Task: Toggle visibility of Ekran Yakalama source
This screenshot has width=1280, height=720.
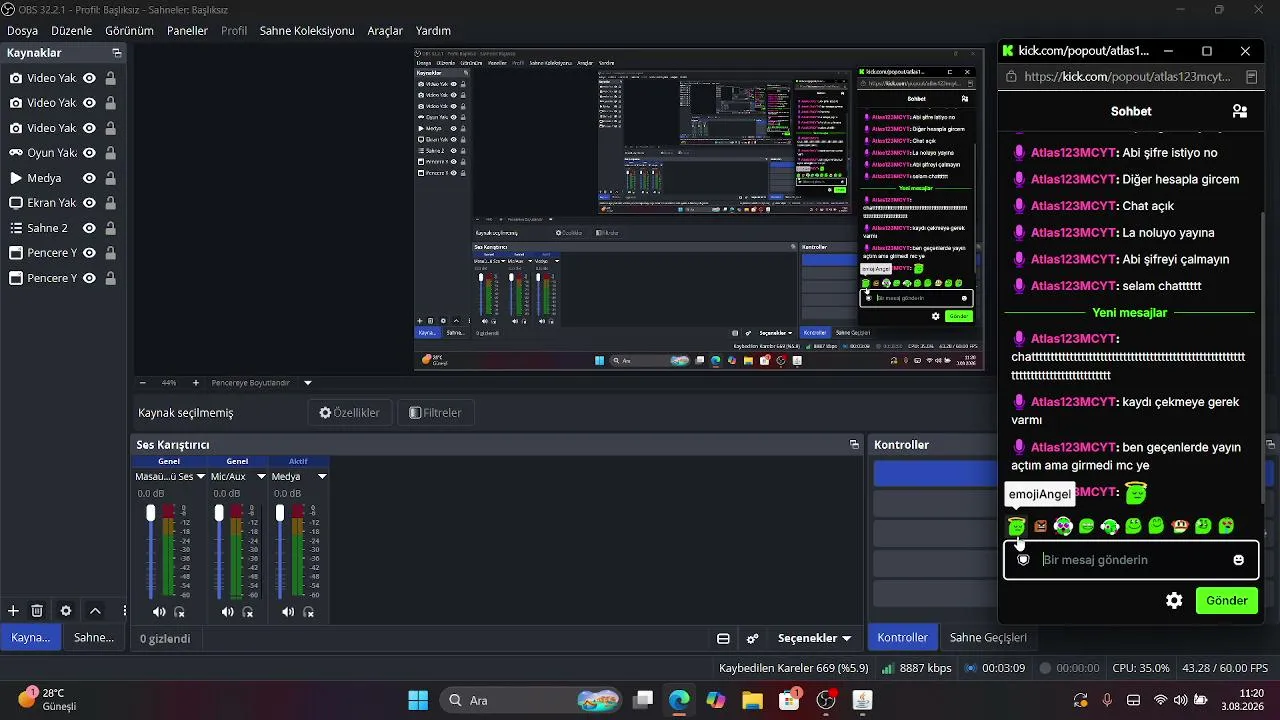Action: [89, 203]
